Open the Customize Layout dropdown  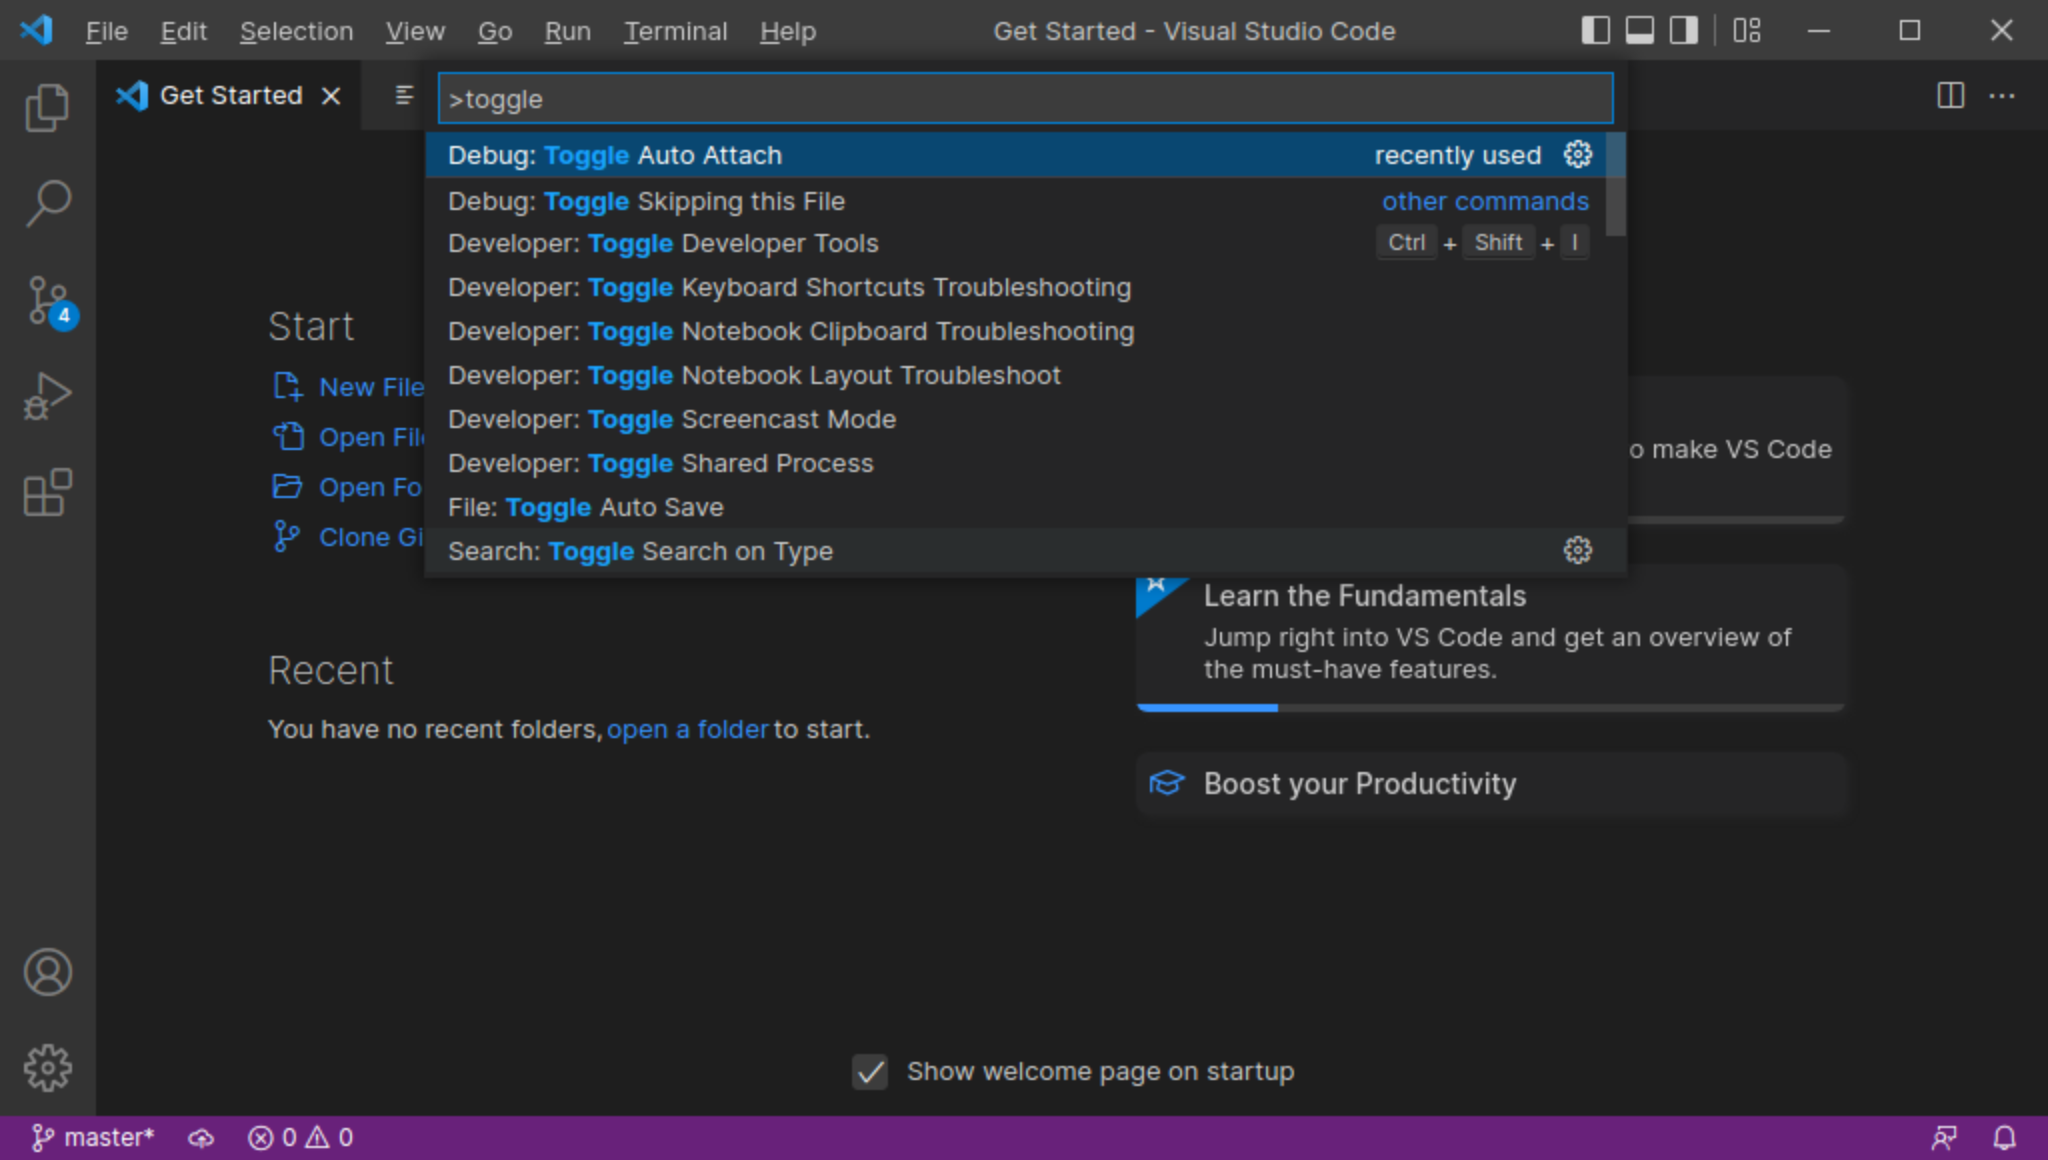tap(1748, 30)
